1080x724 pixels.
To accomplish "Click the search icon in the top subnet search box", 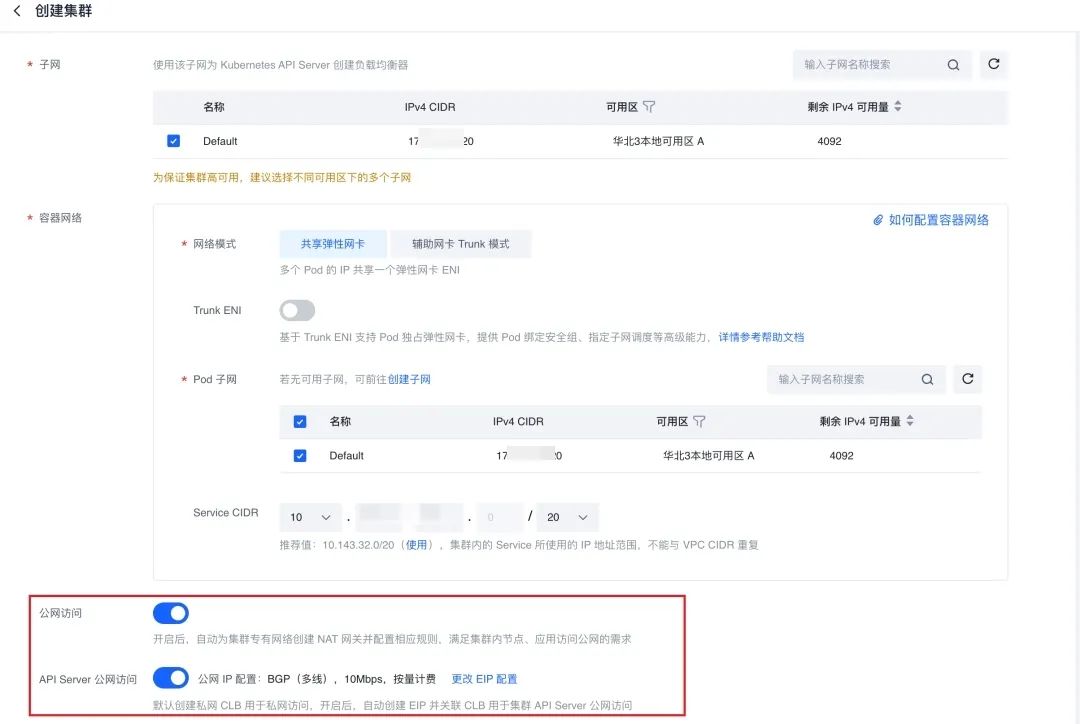I will 953,65.
